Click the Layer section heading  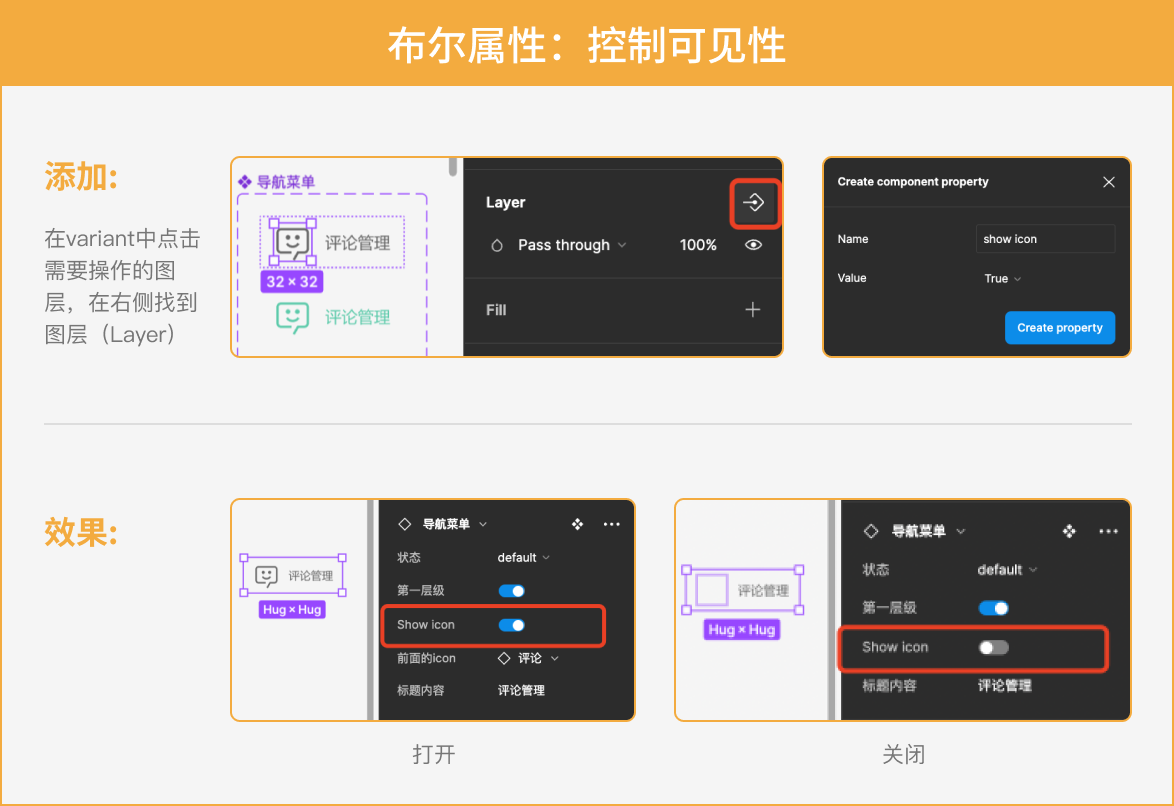point(505,202)
